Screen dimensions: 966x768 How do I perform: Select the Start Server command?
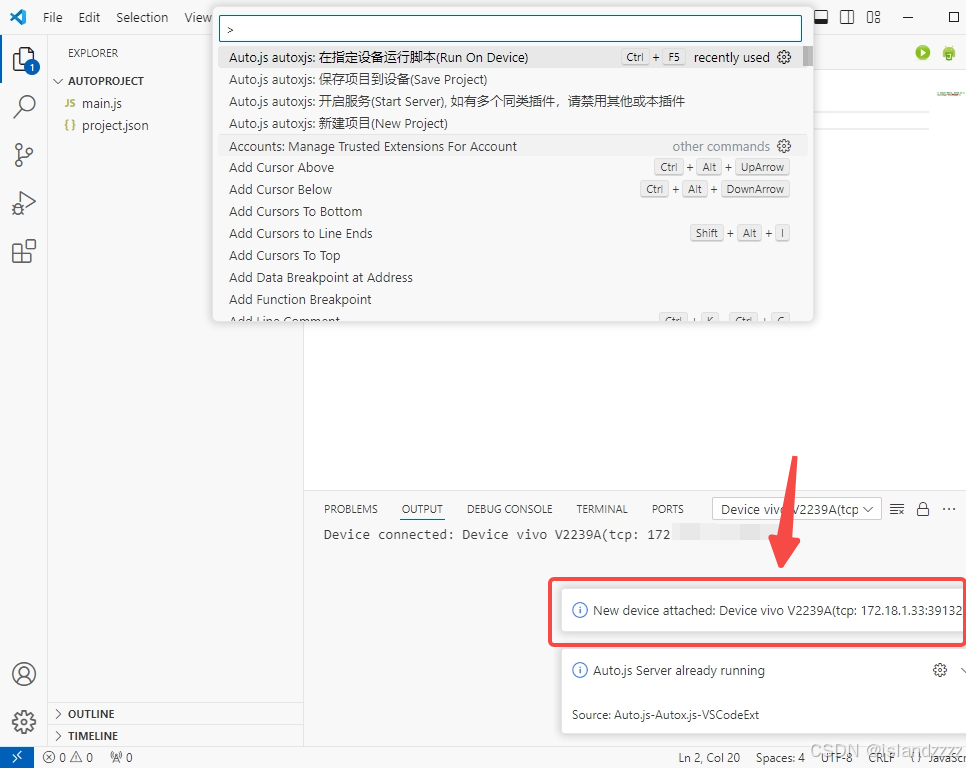[511, 102]
